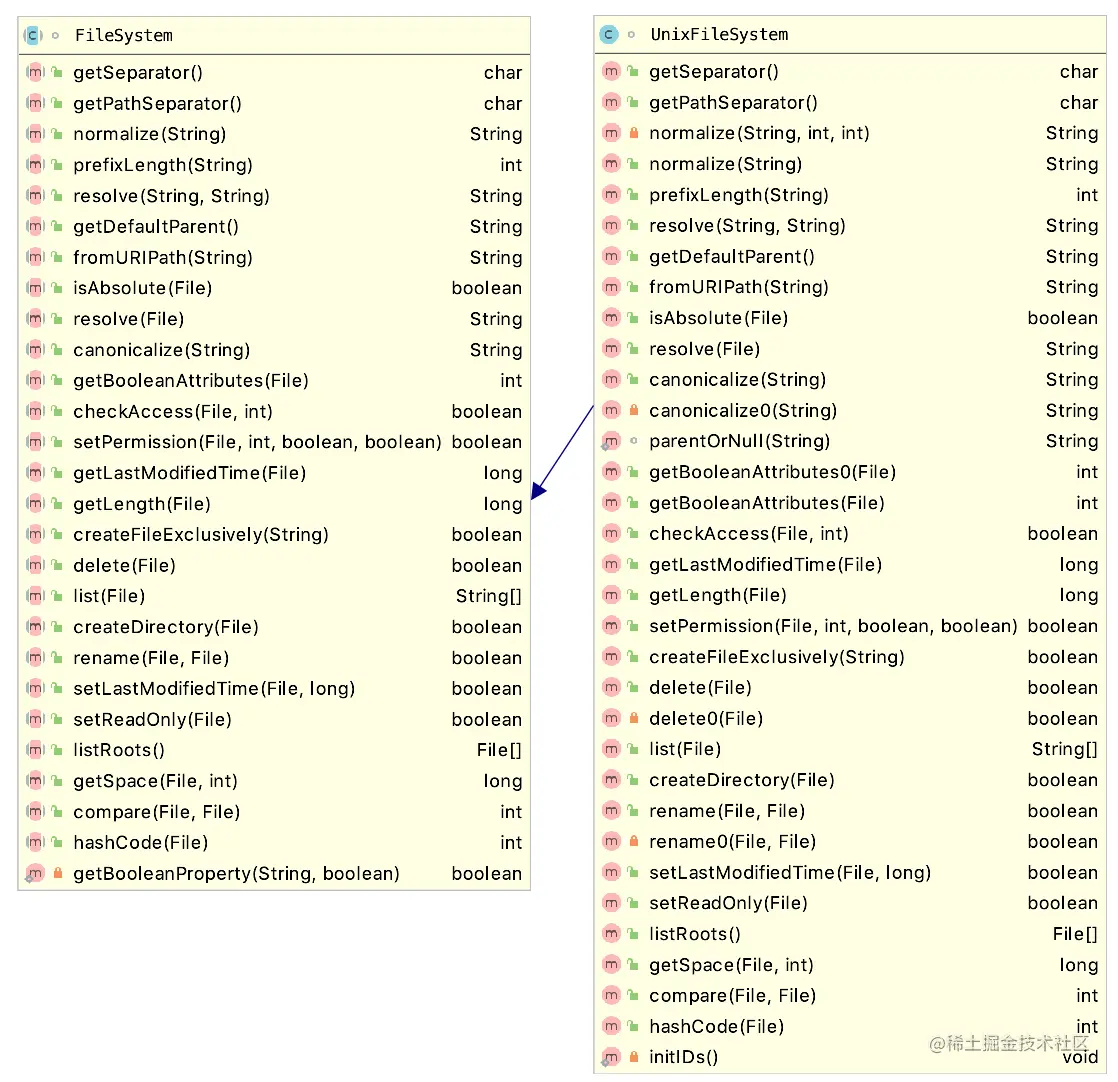Screen dimensions: 1118x1082
Task: Click visibility icon beside FileSystem getPathSeparator()
Action: click(x=58, y=103)
